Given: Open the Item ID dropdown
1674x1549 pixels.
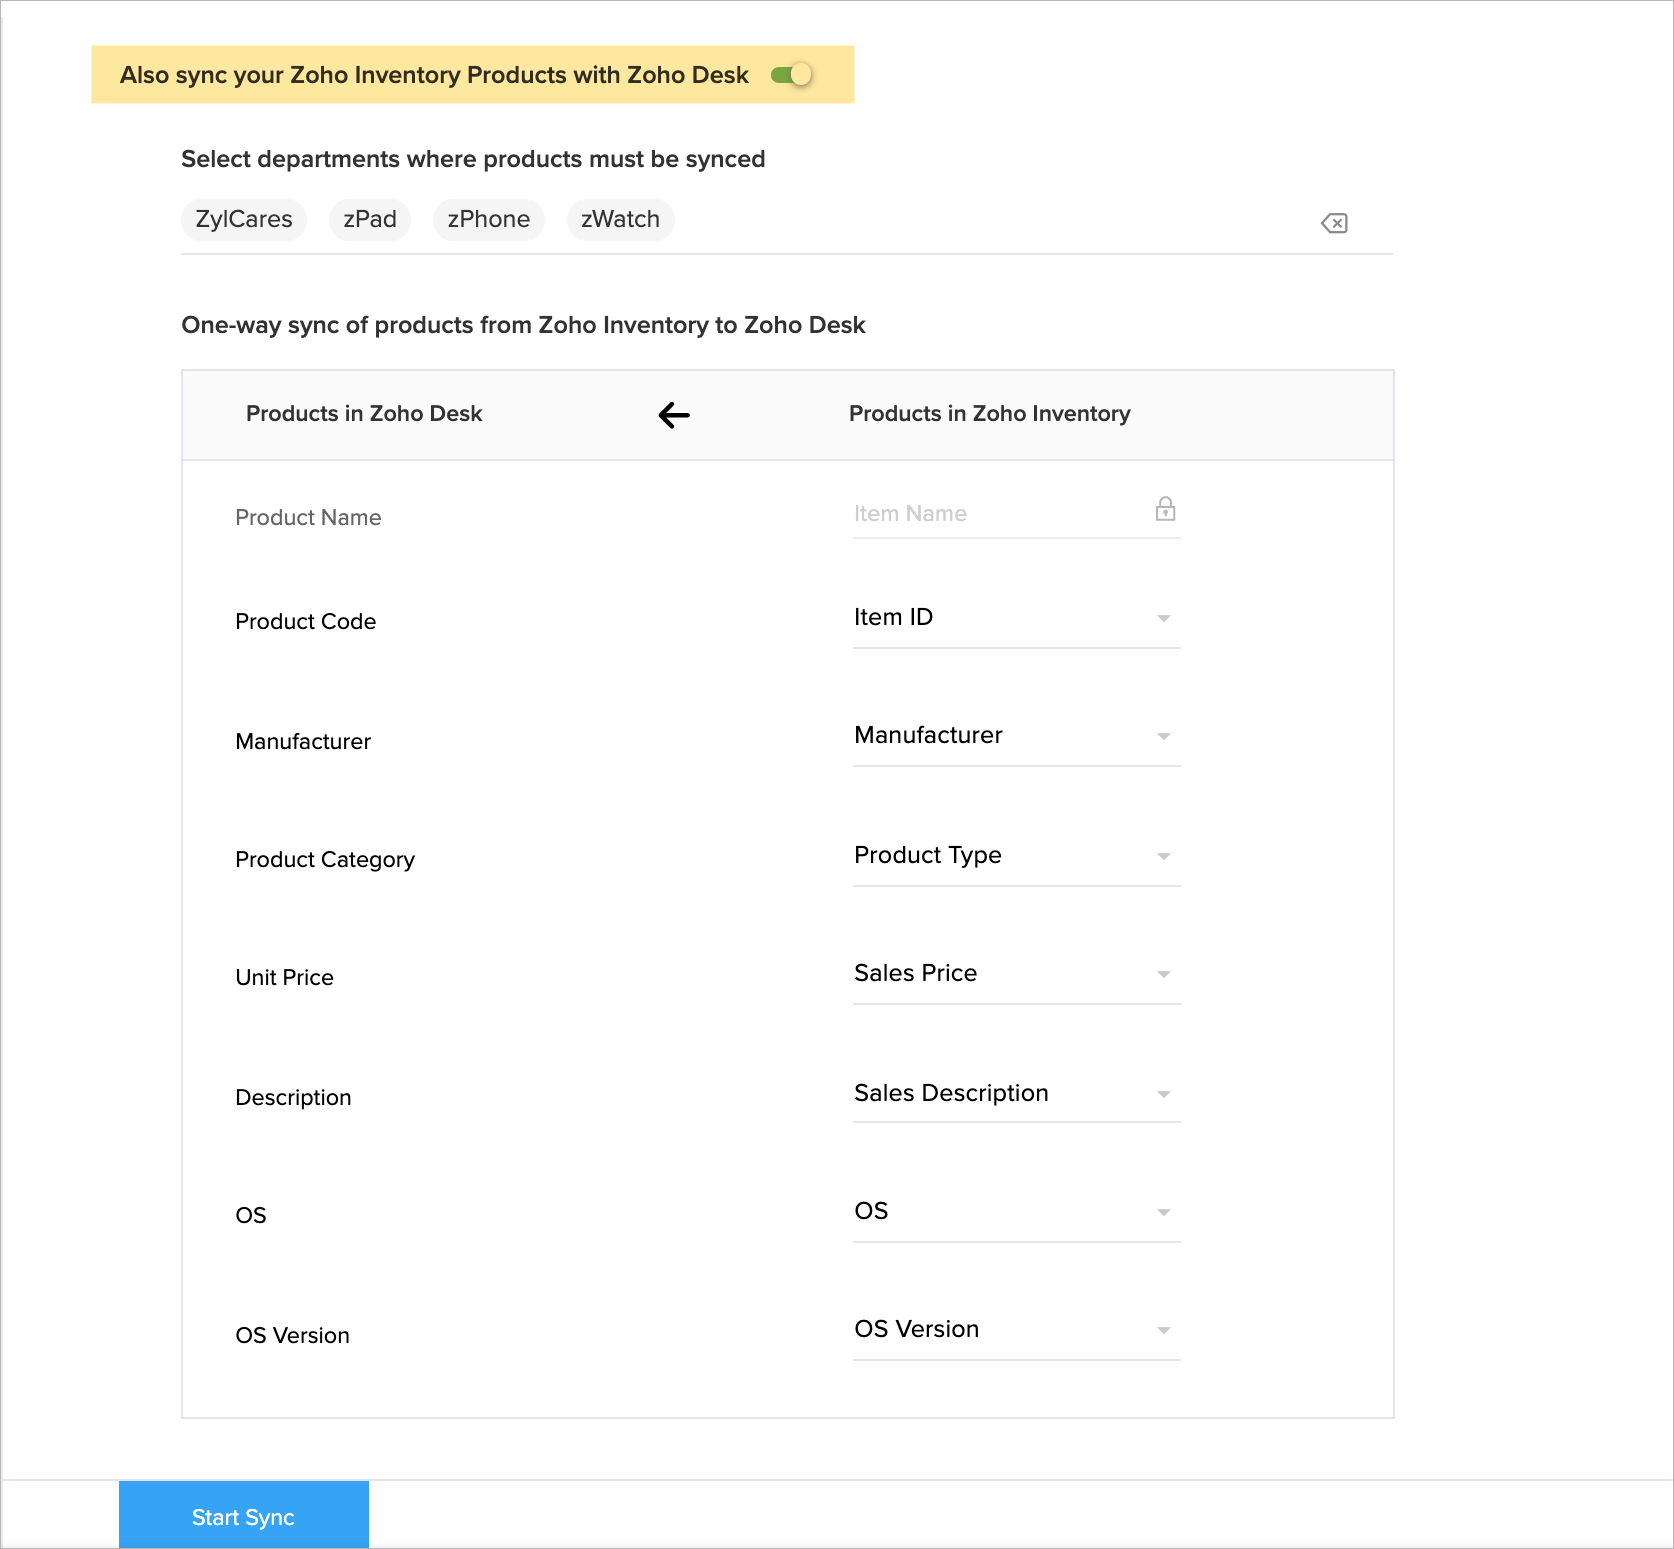Looking at the screenshot, I should [x=1015, y=618].
